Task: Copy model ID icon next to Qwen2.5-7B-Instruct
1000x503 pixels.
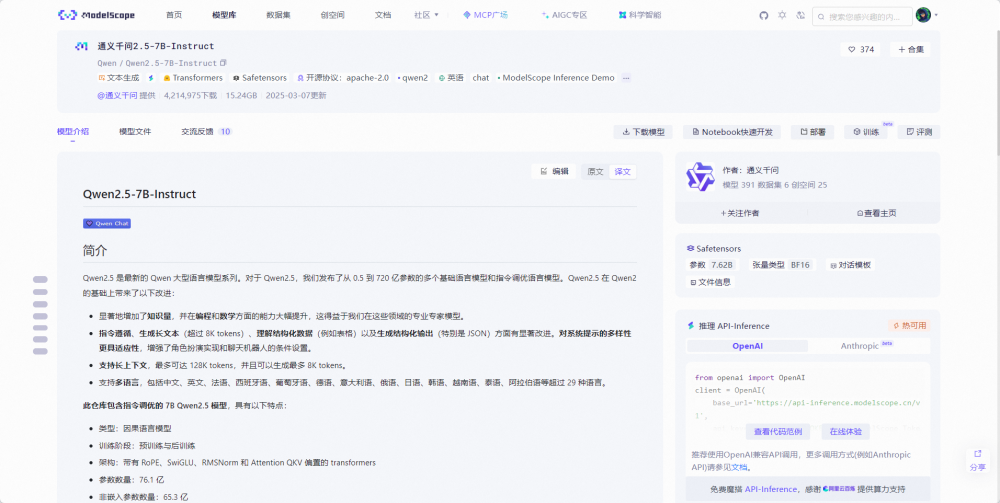Action: (223, 63)
